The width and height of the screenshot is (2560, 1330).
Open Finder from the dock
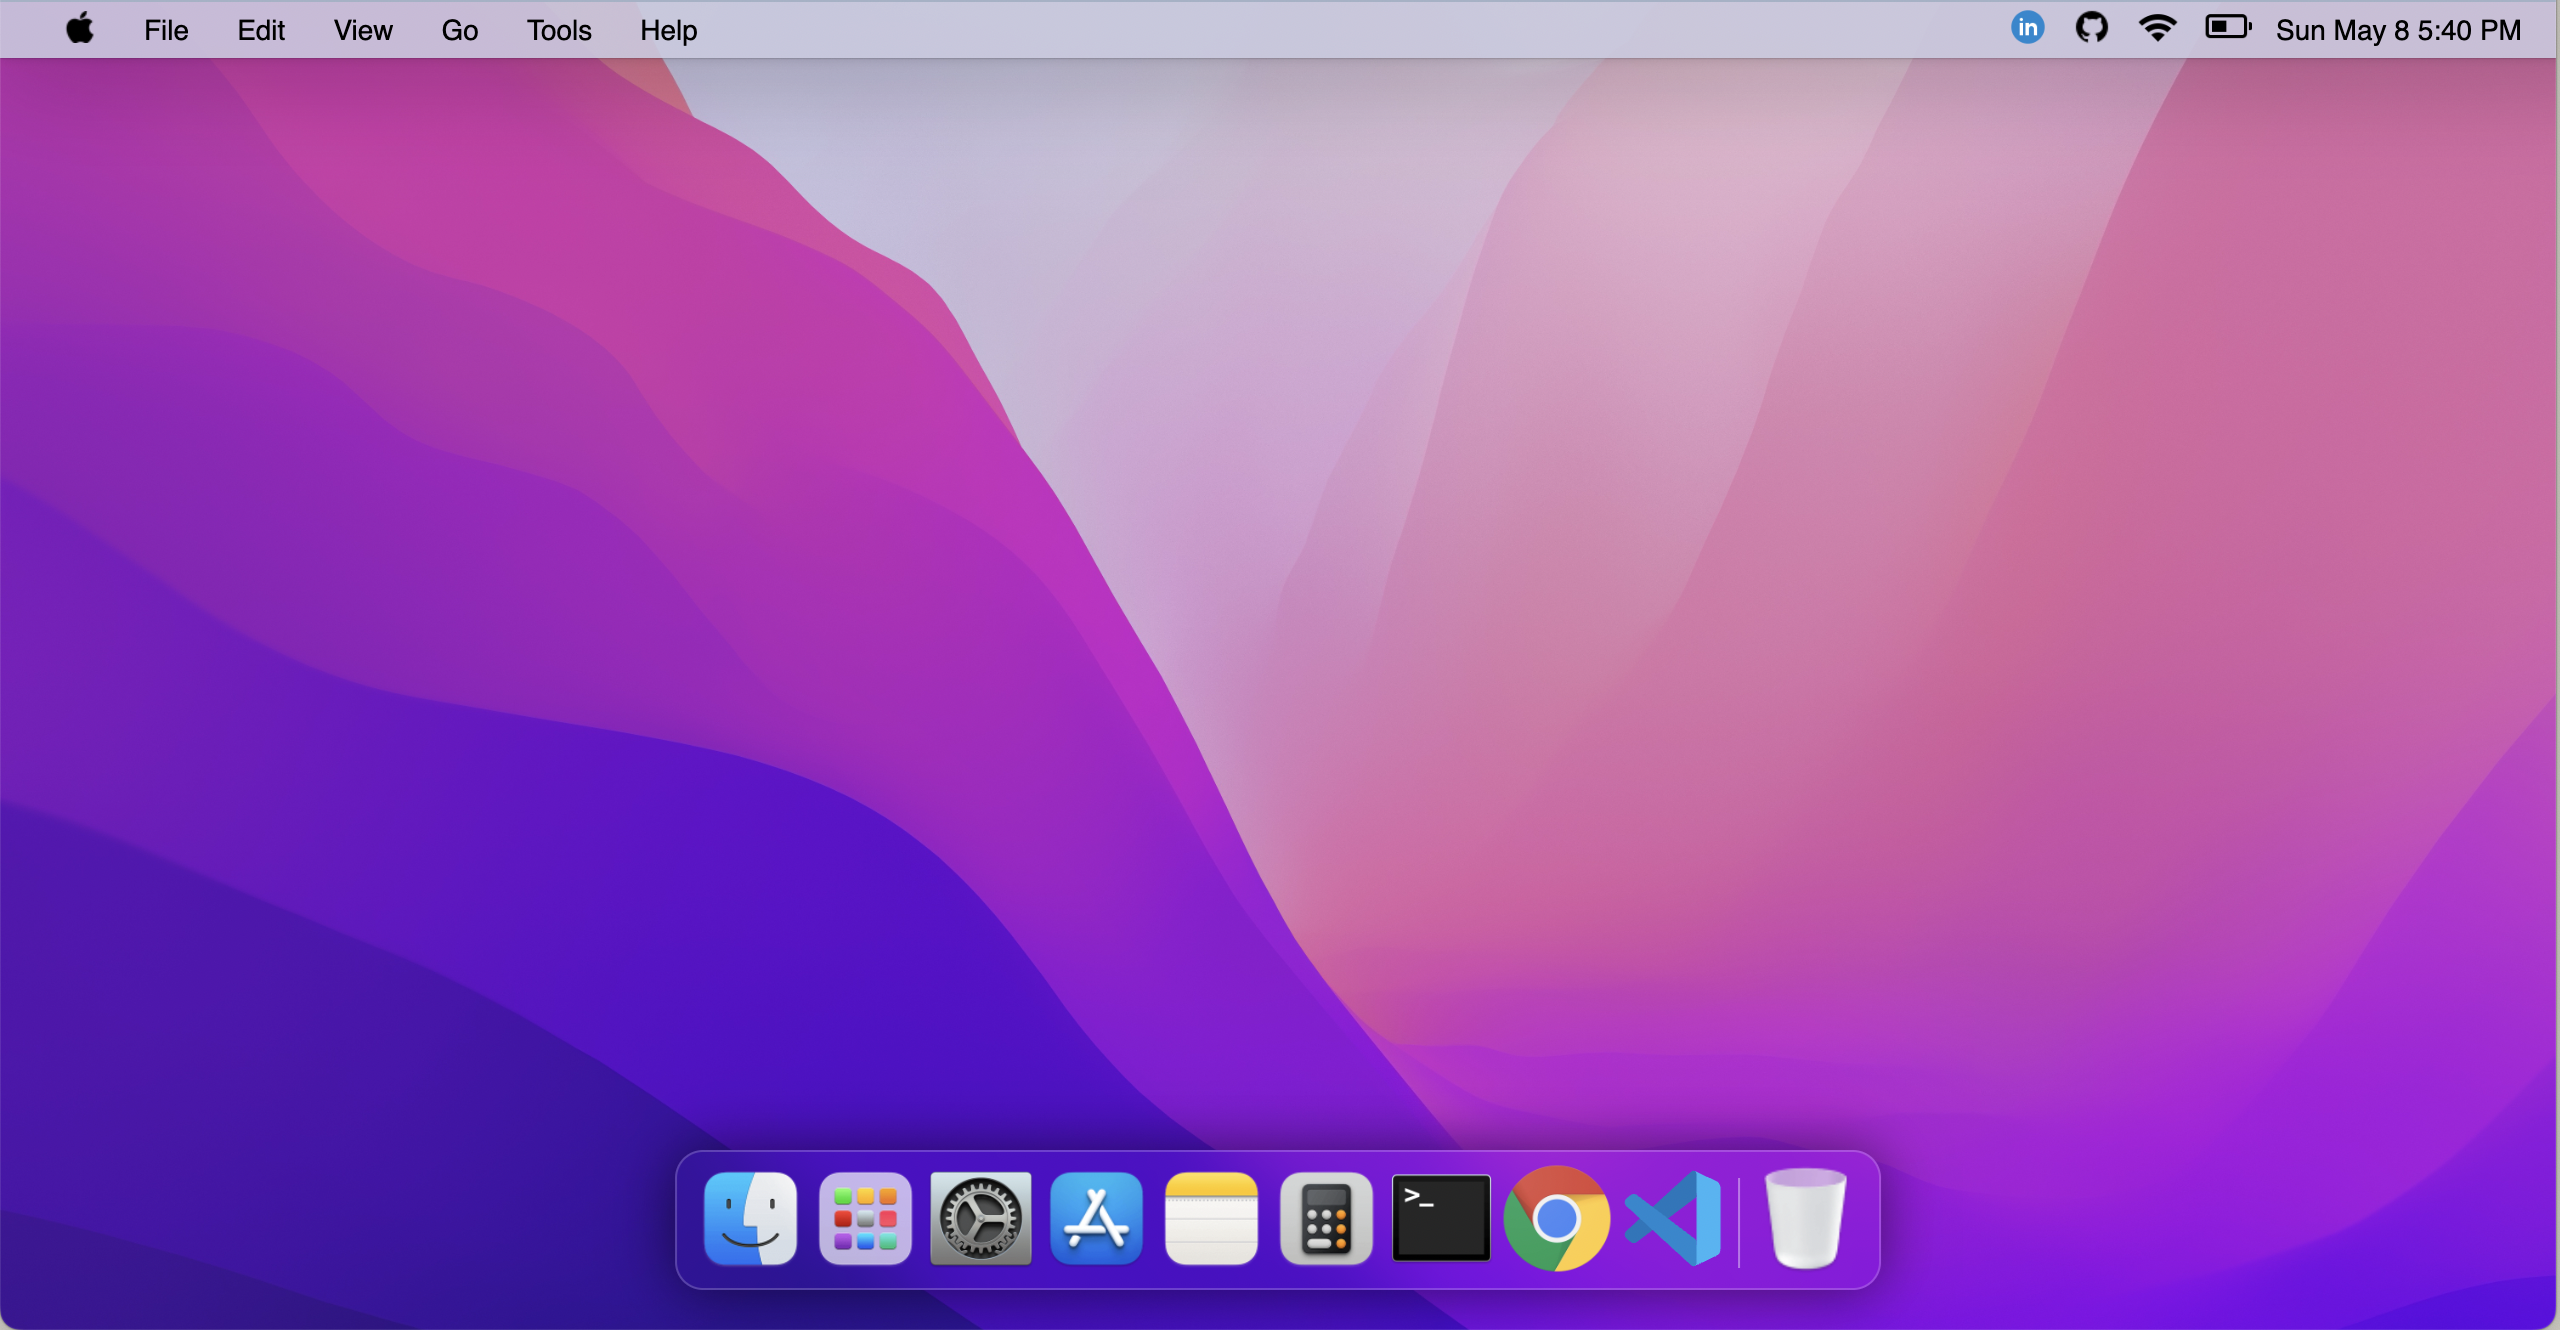click(750, 1219)
